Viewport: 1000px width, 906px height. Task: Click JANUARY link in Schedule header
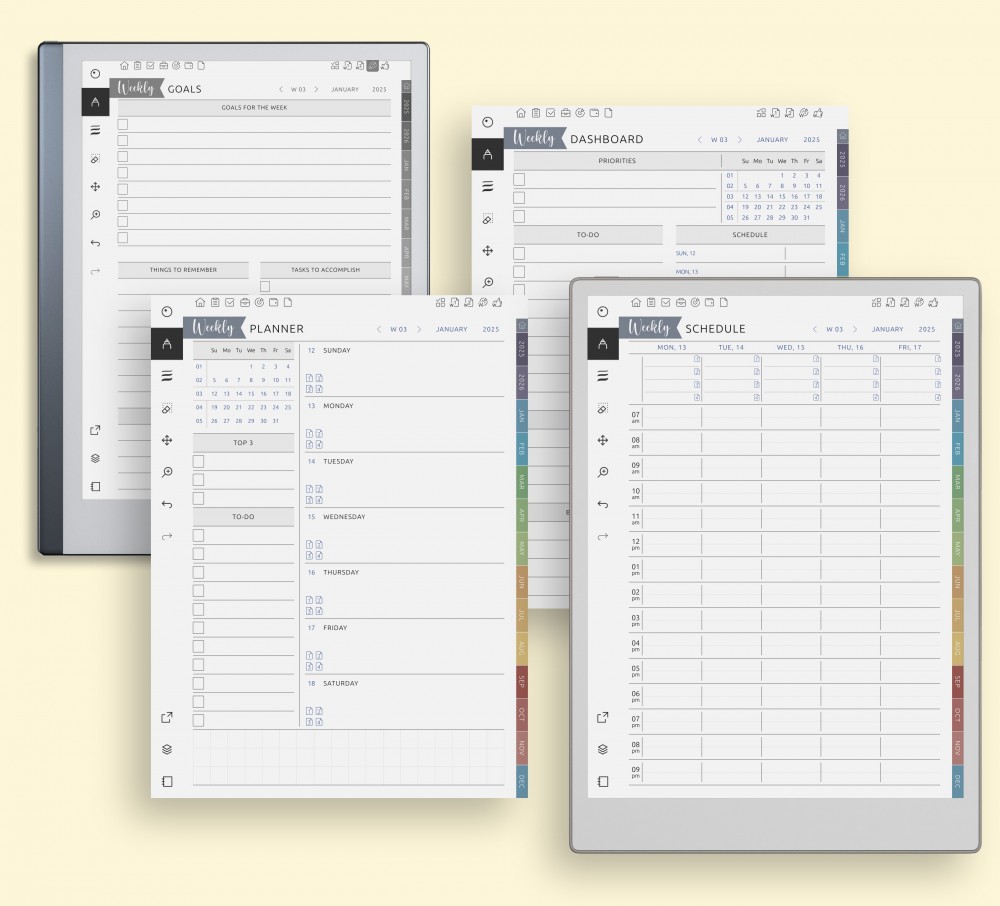[887, 329]
